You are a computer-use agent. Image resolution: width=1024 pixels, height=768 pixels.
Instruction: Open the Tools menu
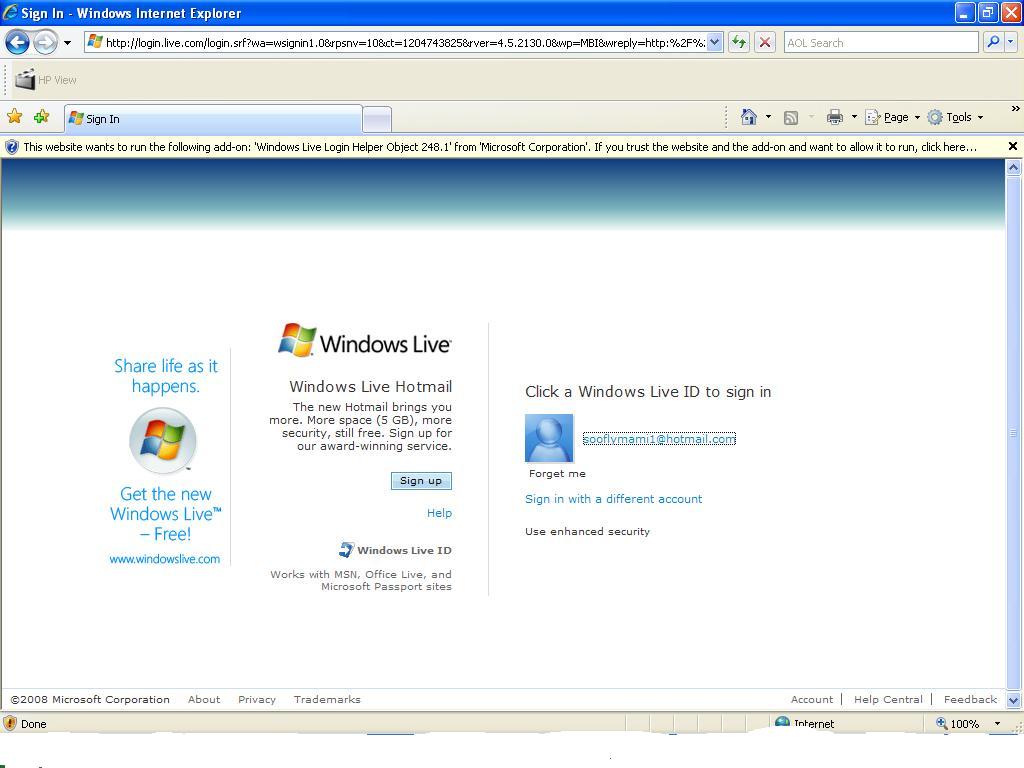(955, 118)
